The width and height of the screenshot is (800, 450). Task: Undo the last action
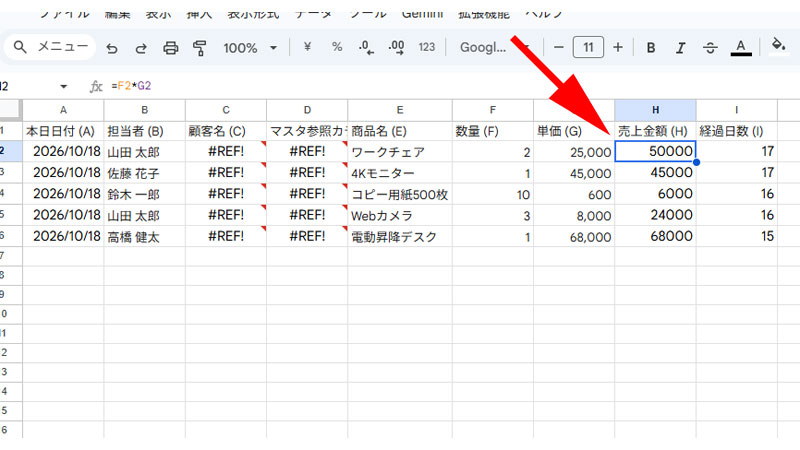click(x=112, y=48)
